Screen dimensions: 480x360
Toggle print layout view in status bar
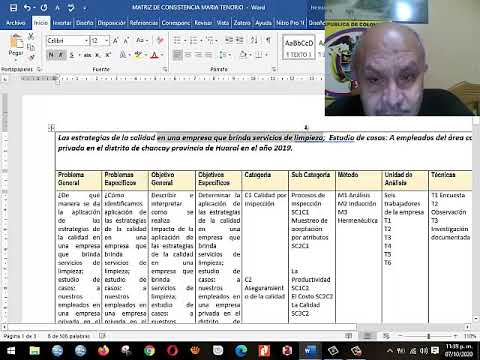(x=368, y=336)
